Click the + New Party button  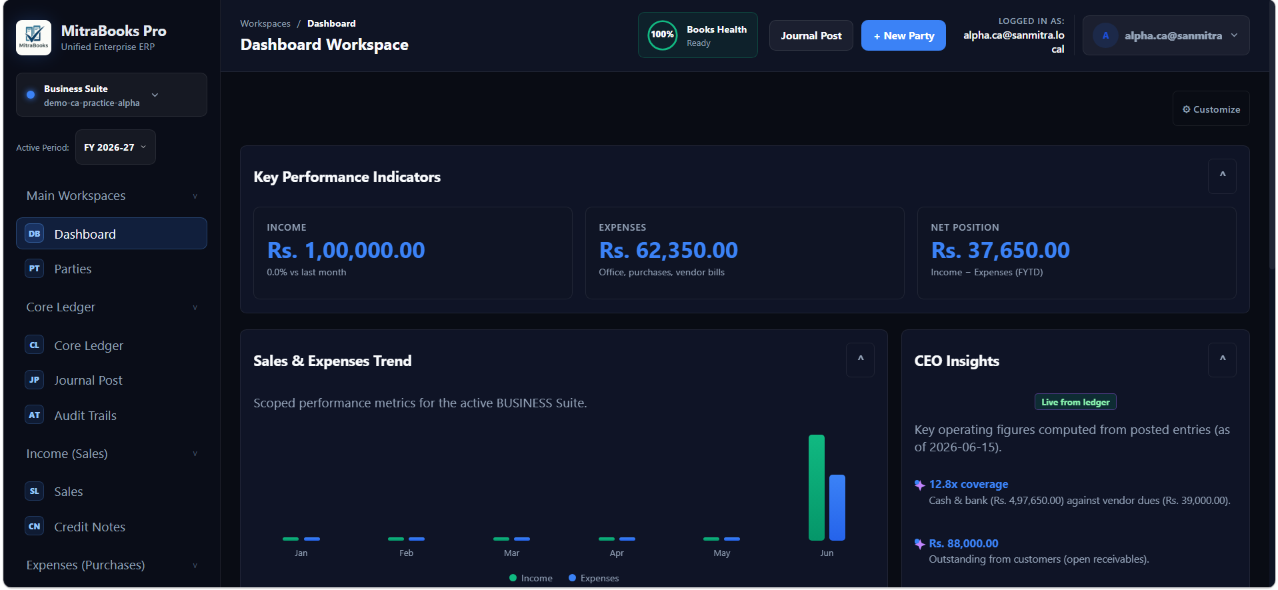(x=903, y=35)
